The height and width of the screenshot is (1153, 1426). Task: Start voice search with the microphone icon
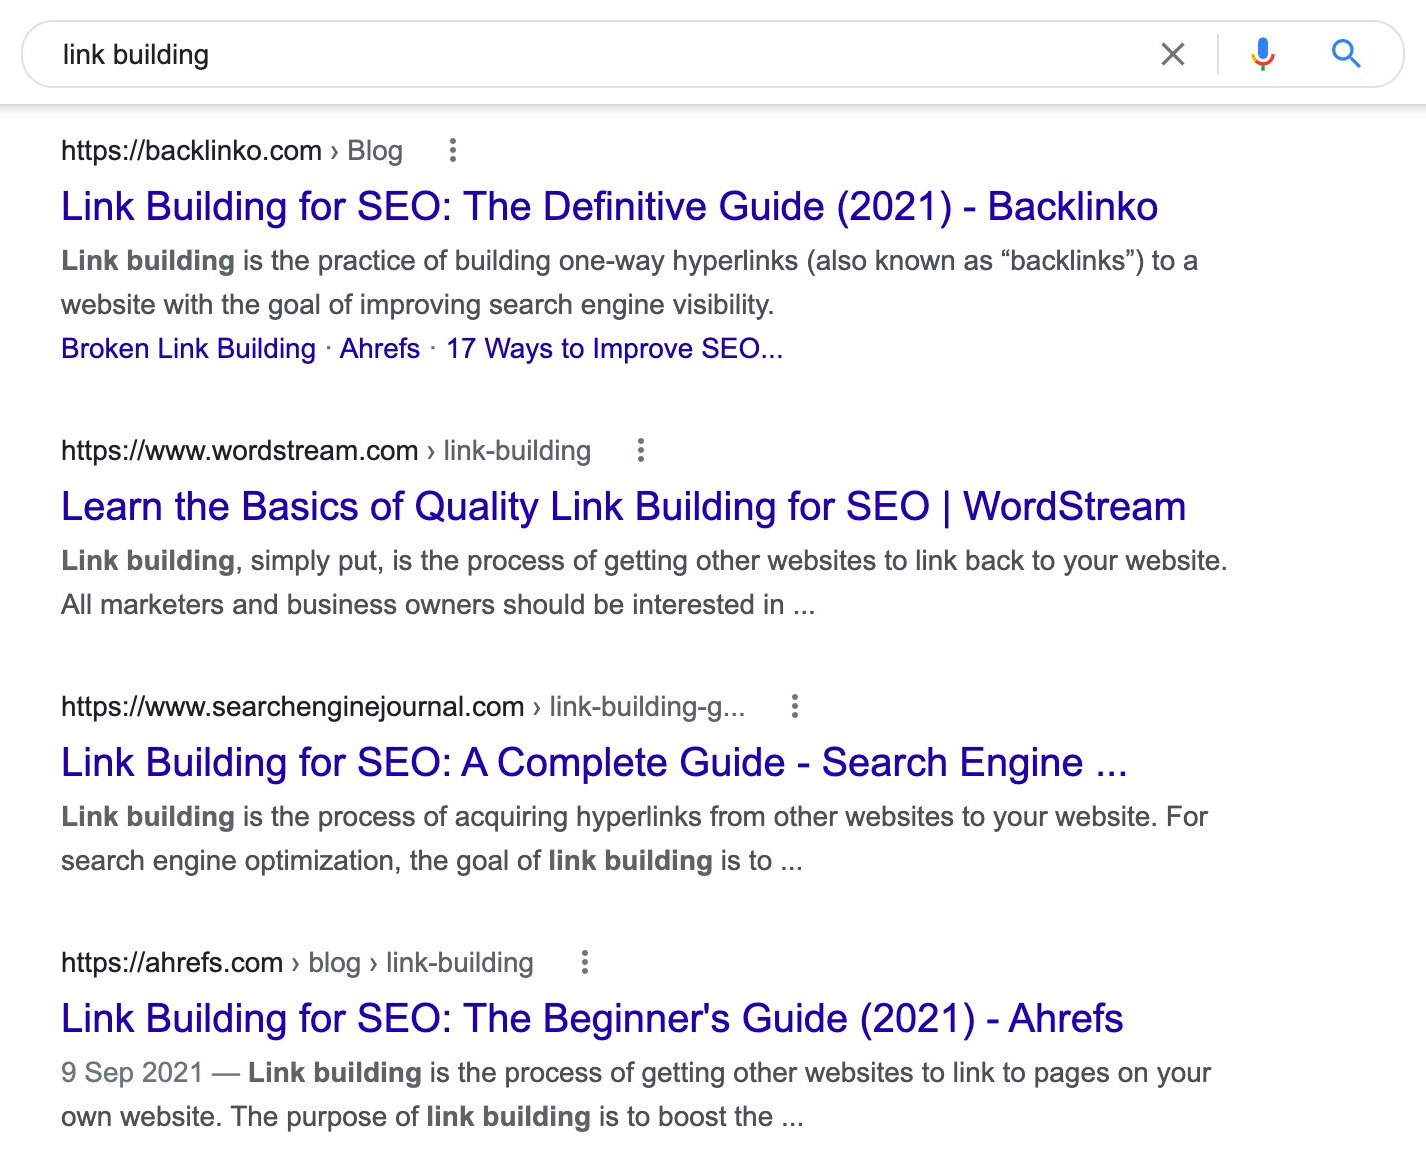1263,54
